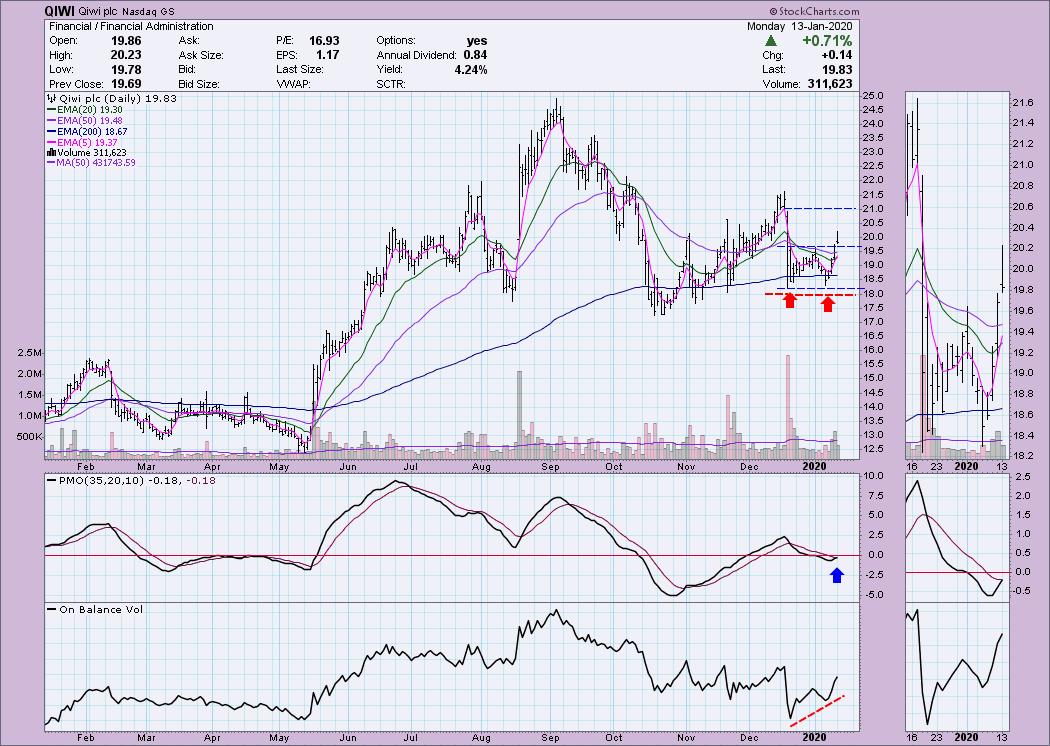
Task: Click the Prev Close value 19.69
Action: click(126, 84)
